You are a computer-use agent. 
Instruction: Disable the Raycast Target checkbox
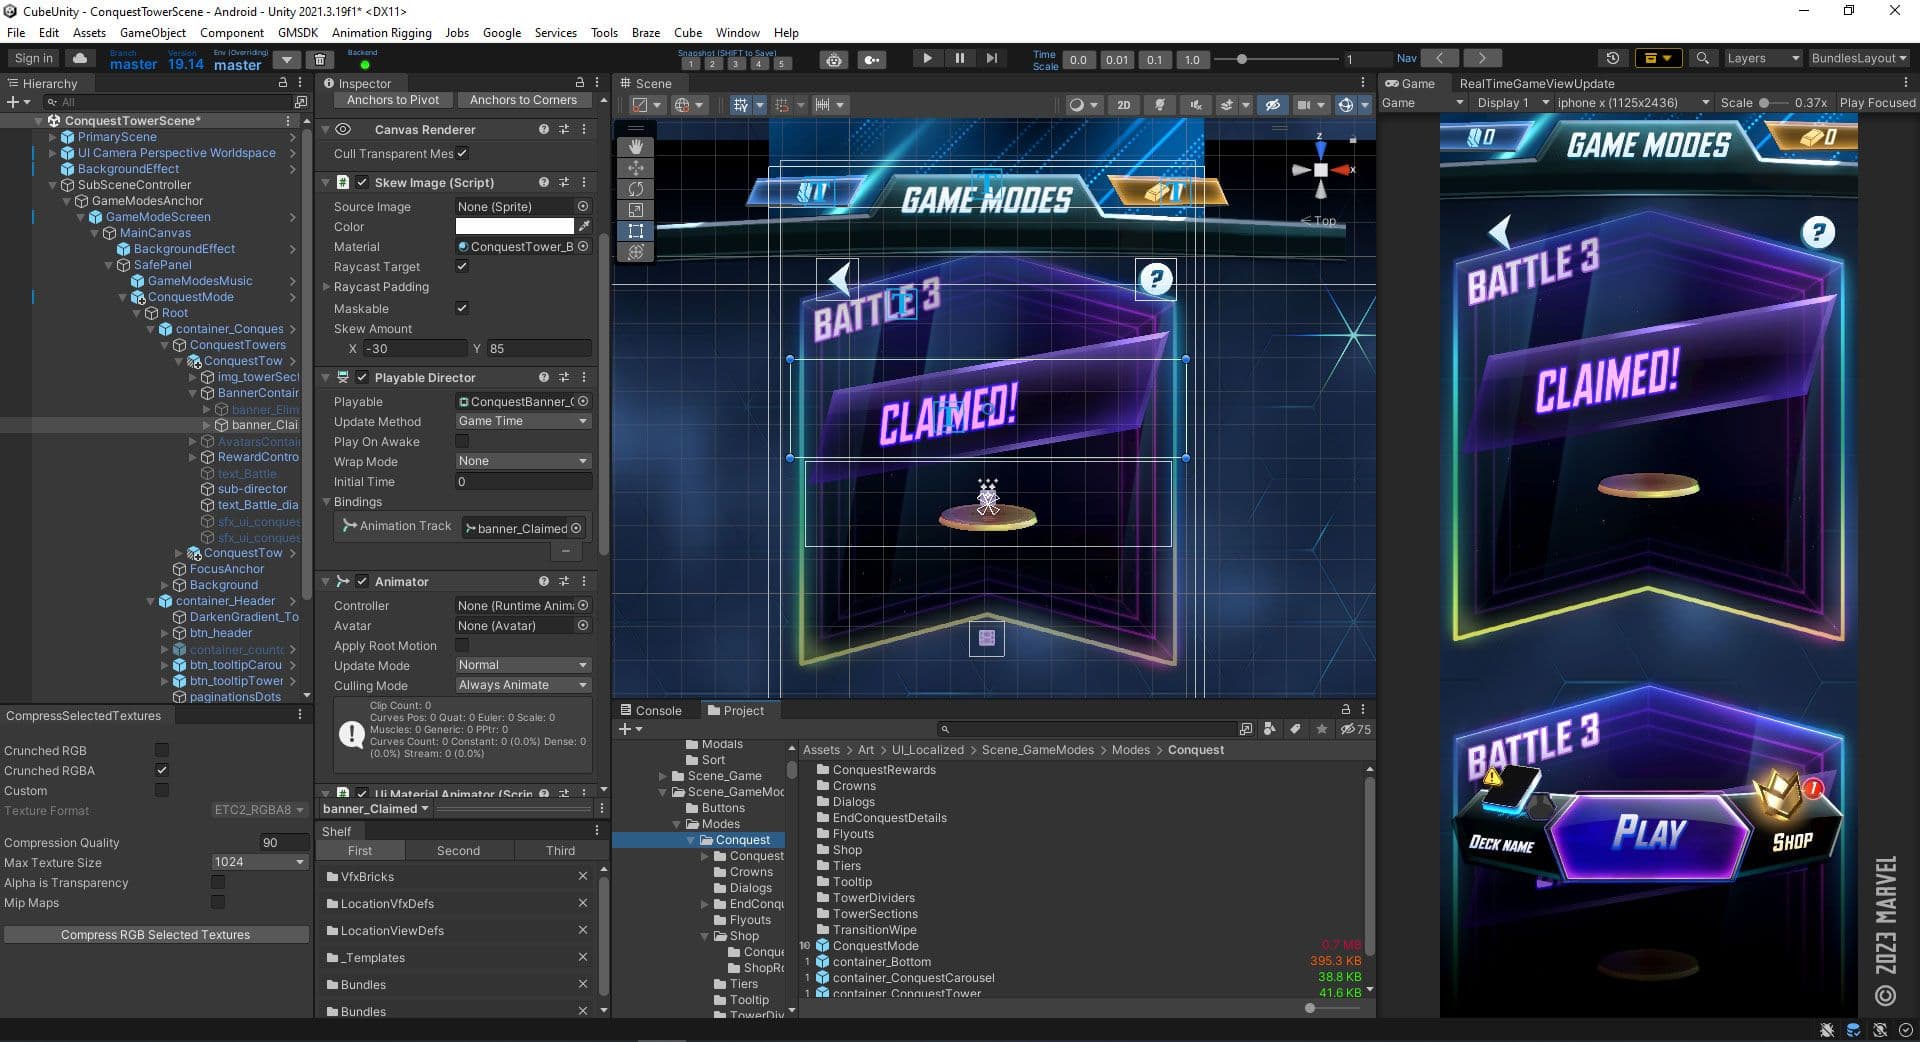[x=461, y=266]
